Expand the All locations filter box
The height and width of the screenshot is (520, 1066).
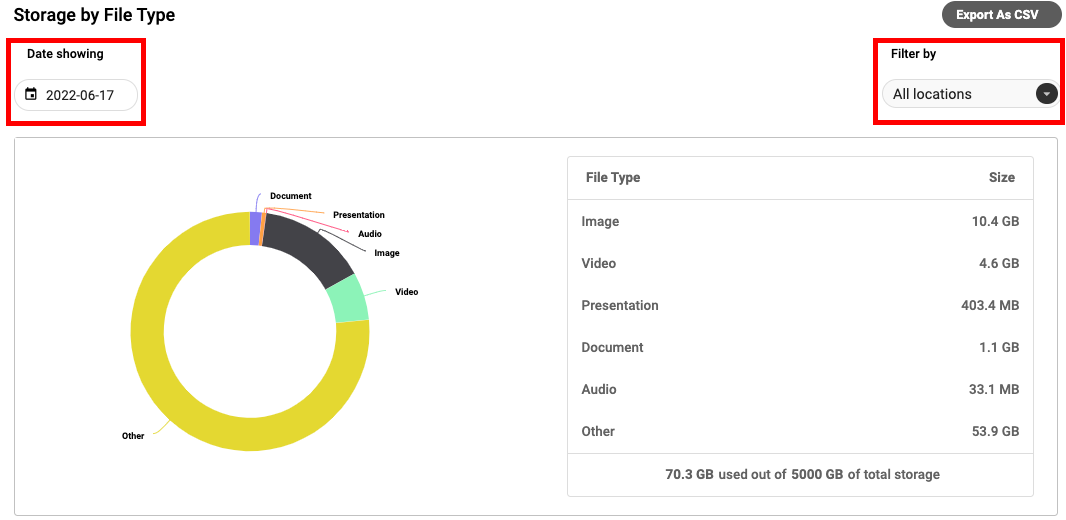click(x=971, y=94)
